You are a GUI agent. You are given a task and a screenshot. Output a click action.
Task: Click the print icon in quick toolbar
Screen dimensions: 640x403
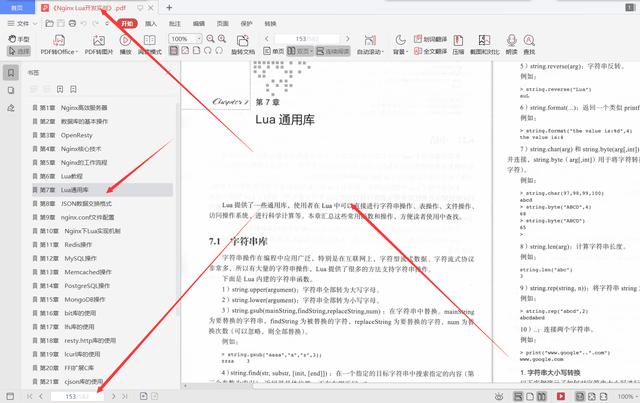tap(72, 24)
